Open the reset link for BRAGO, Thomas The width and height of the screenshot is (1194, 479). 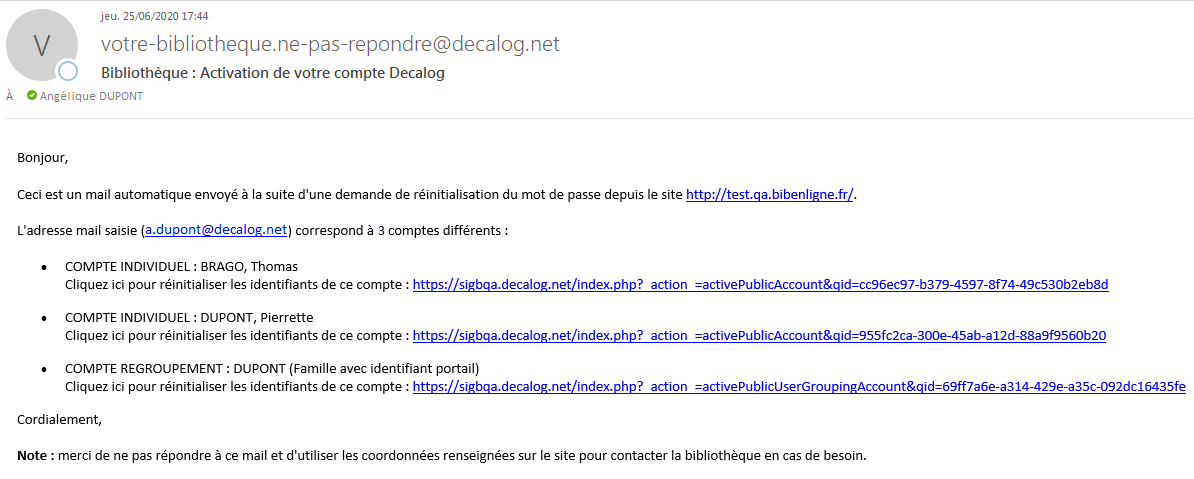(760, 284)
